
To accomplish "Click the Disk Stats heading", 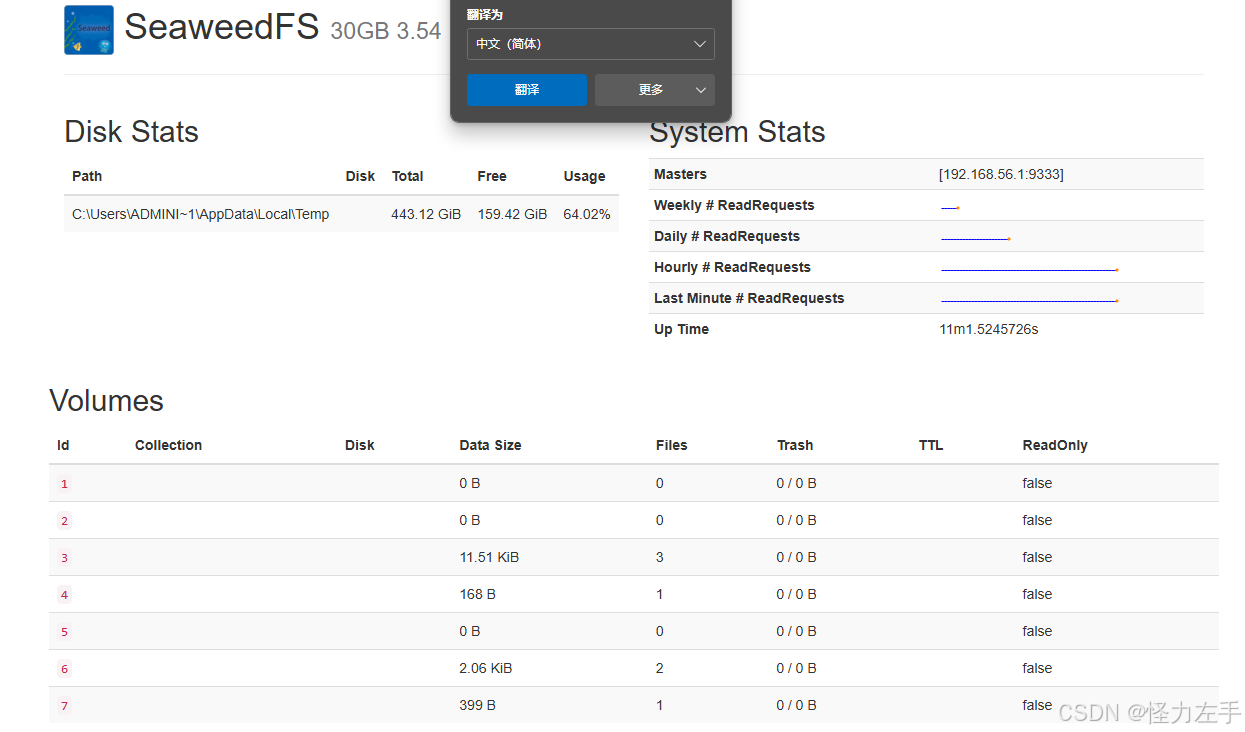I will (131, 132).
